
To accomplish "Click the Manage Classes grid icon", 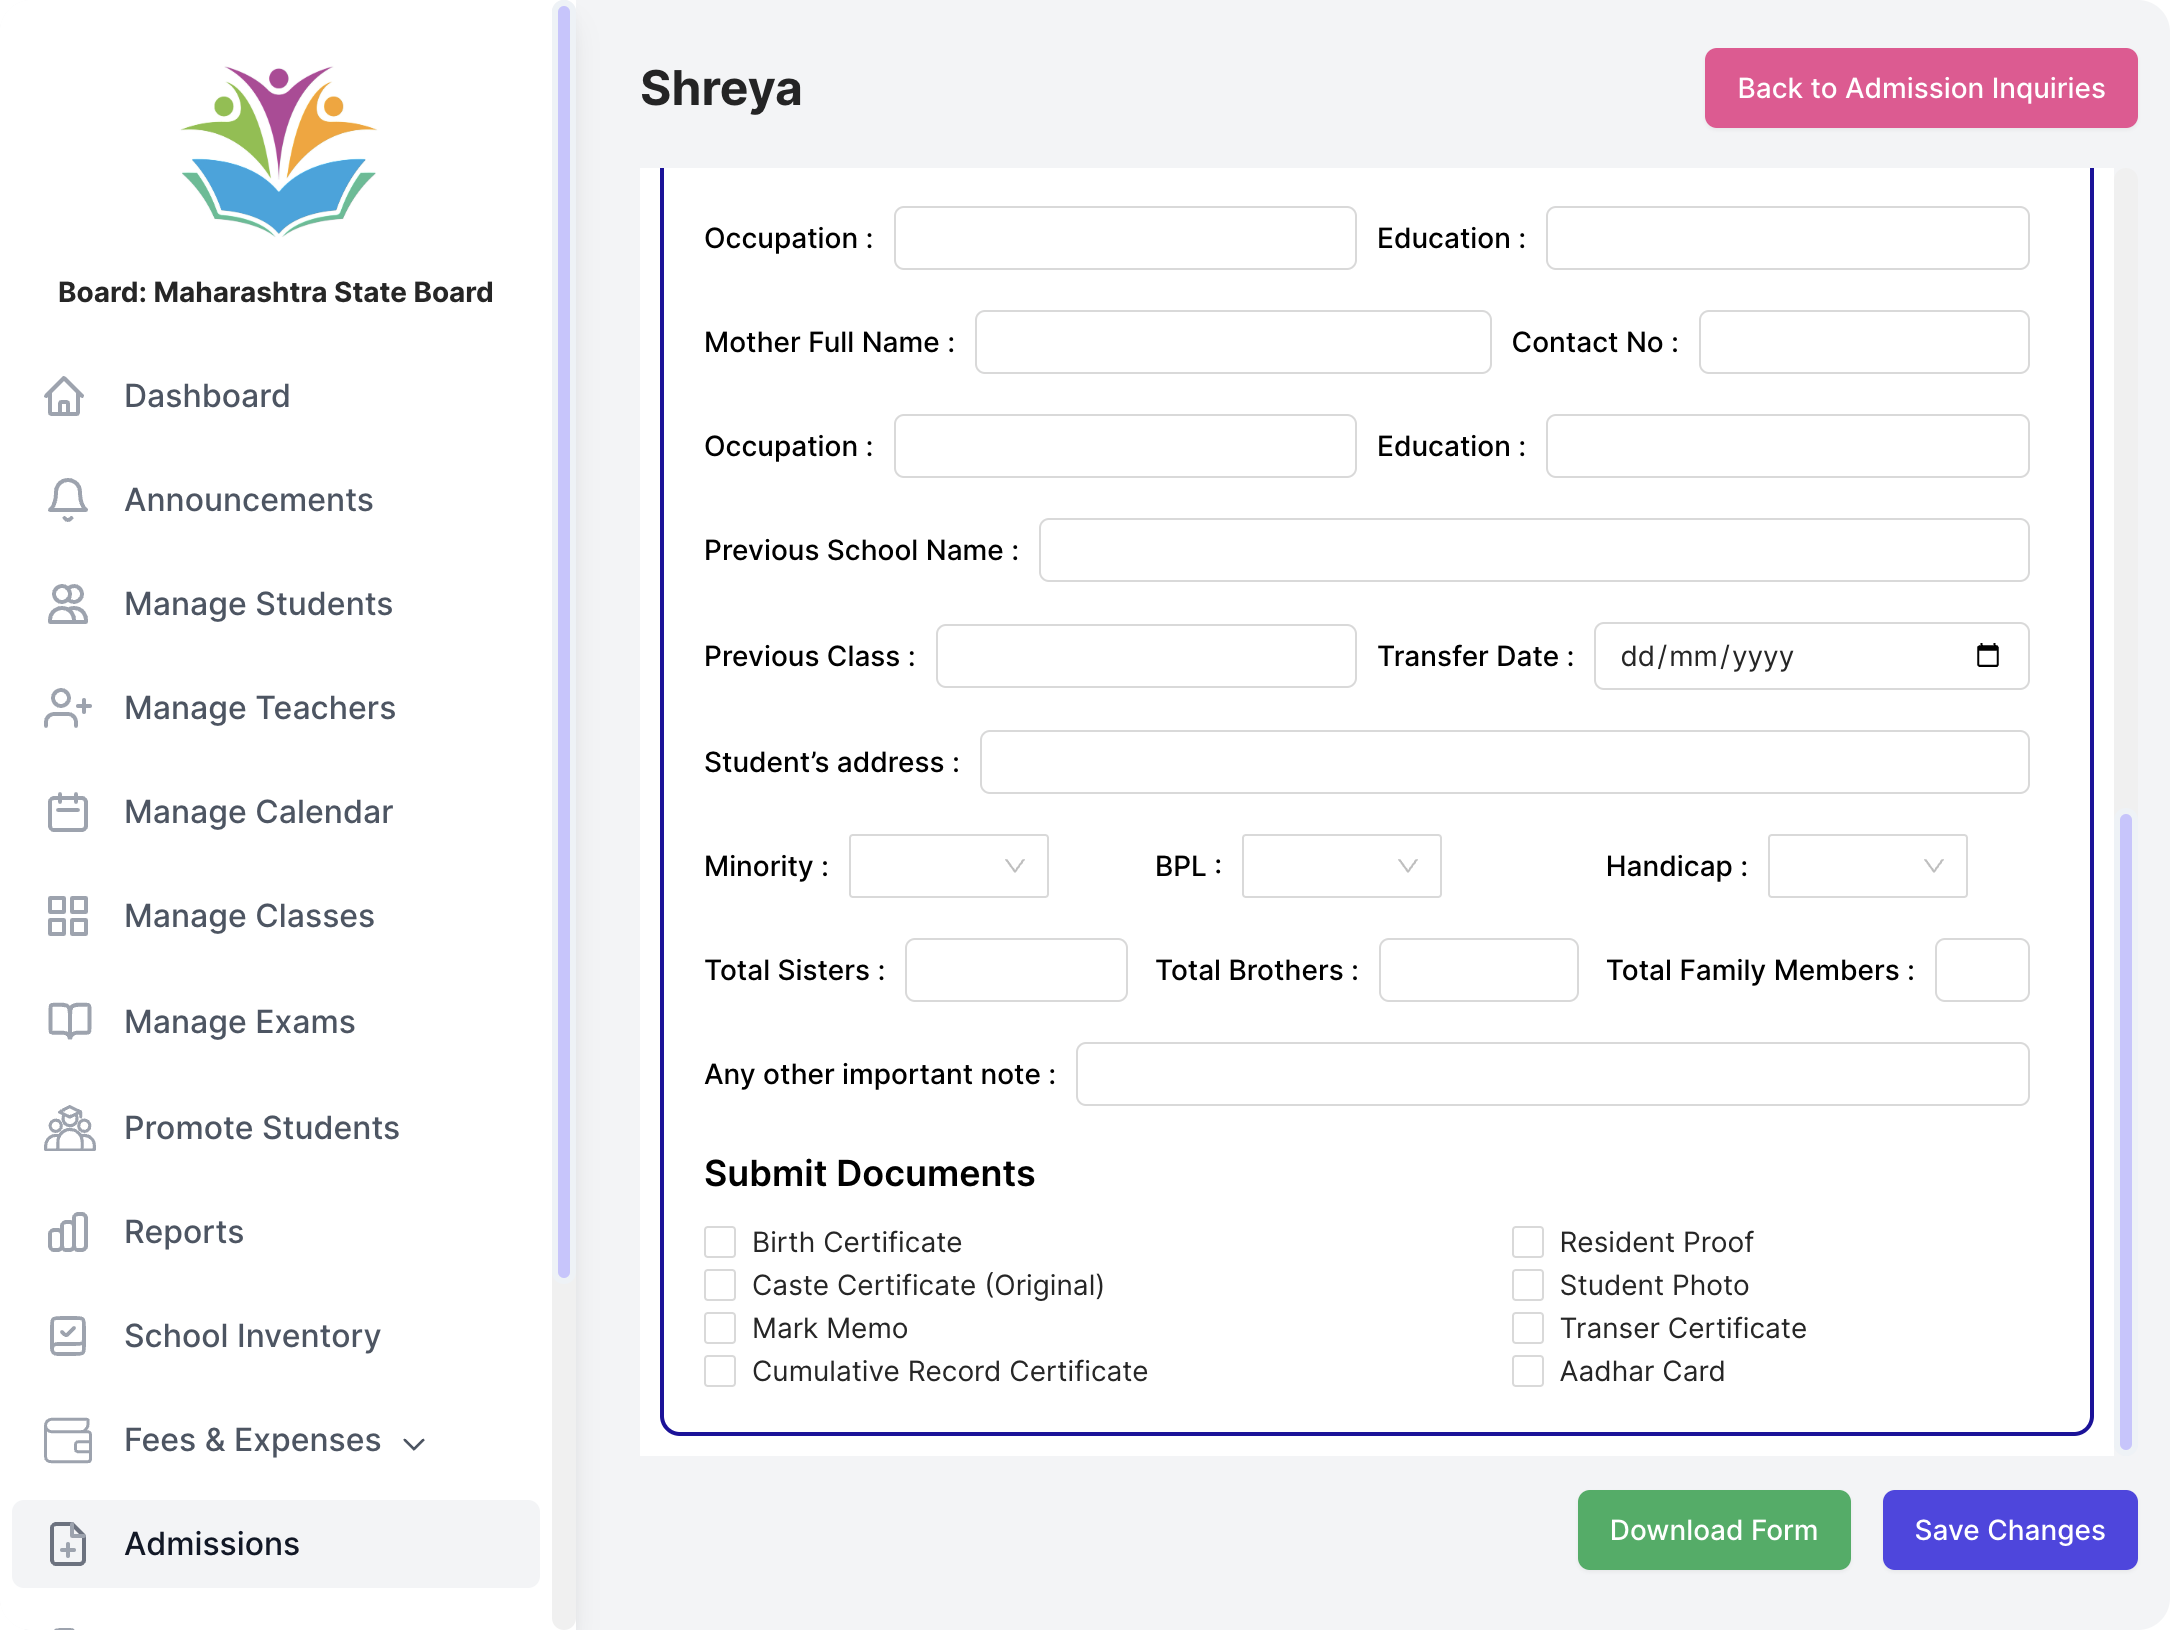I will (68, 916).
